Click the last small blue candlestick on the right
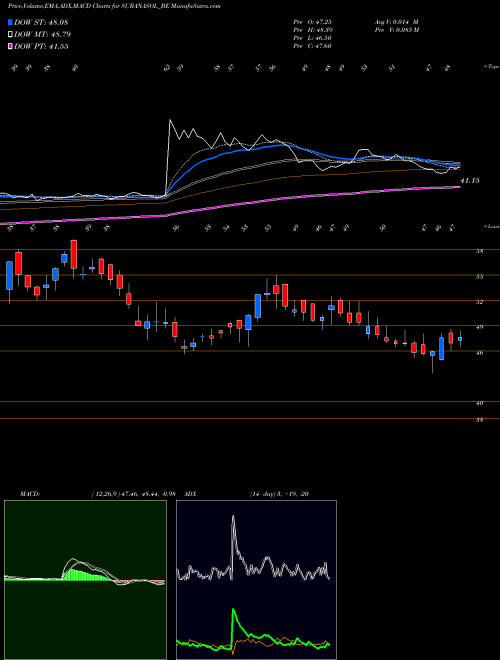Viewport: 500px width, 660px height. pos(460,338)
